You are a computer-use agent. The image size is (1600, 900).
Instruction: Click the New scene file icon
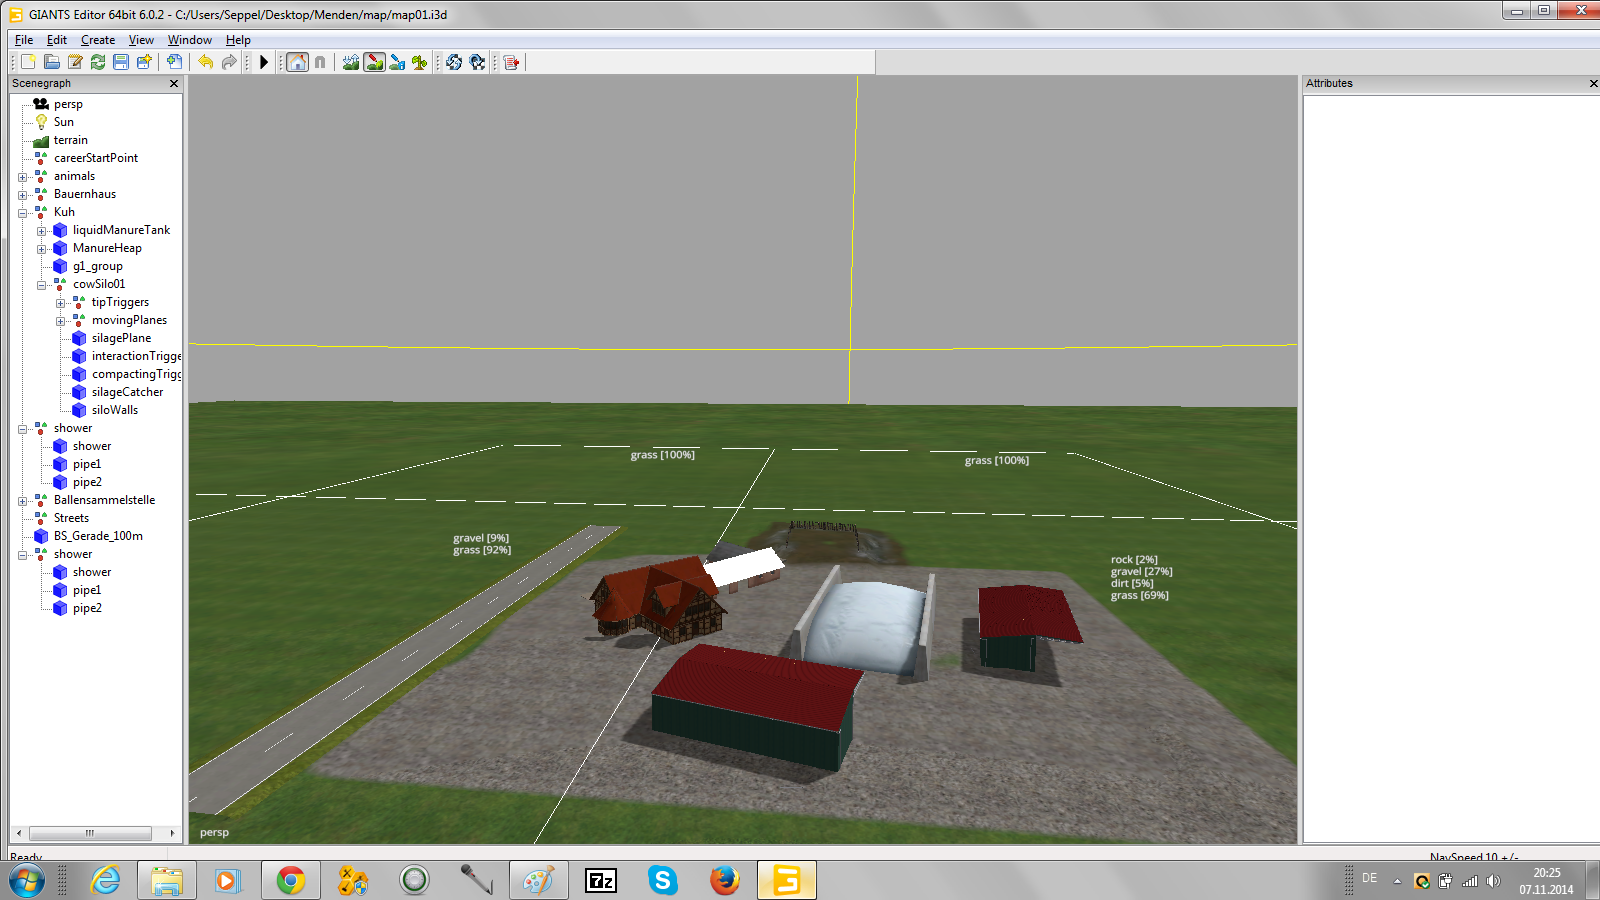[29, 62]
